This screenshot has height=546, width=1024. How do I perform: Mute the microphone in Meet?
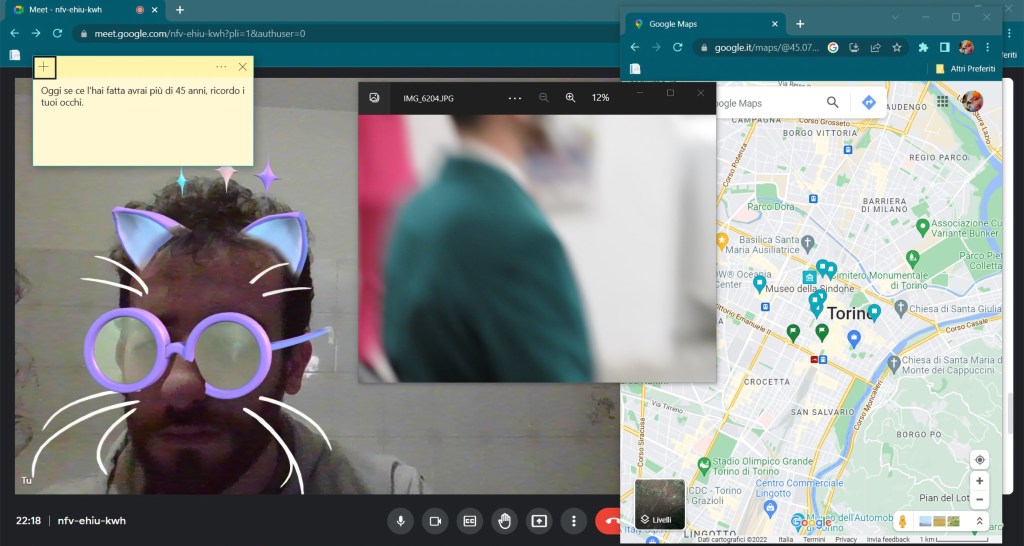pos(401,521)
